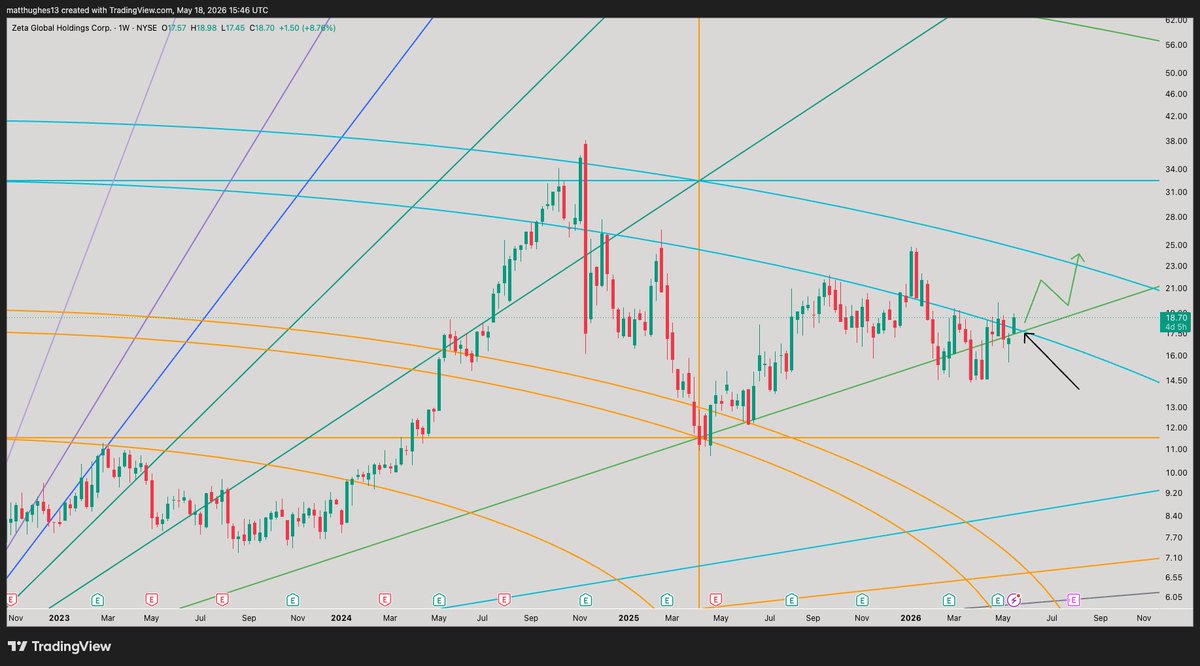Click the 13.00 price axis label
Screen dimensions: 1200x666
pos(1174,407)
